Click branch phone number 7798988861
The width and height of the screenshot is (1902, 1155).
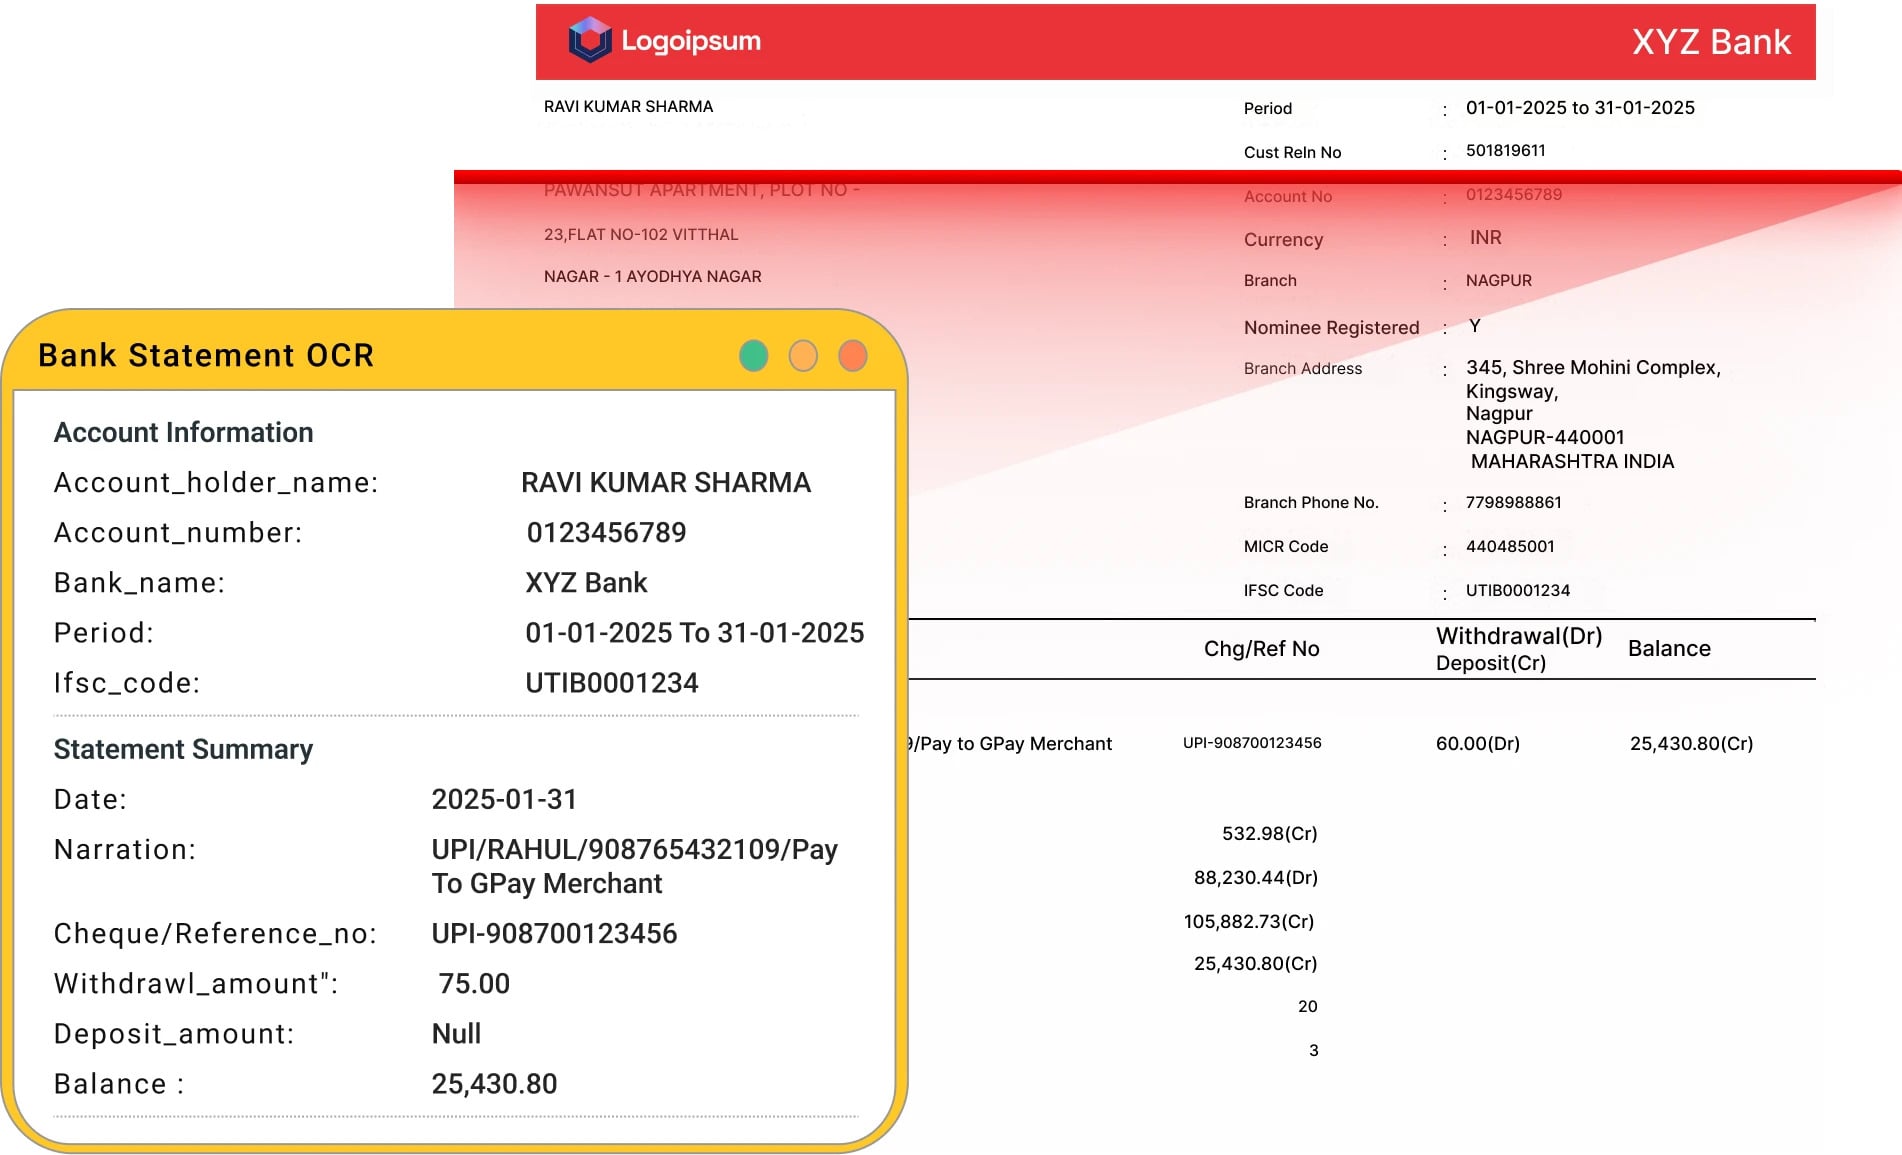pos(1513,502)
